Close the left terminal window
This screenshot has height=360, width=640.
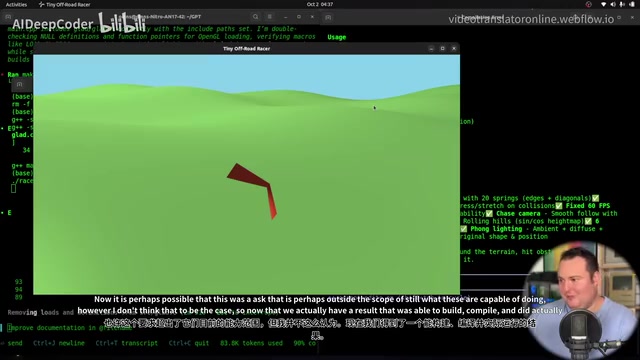[312, 17]
